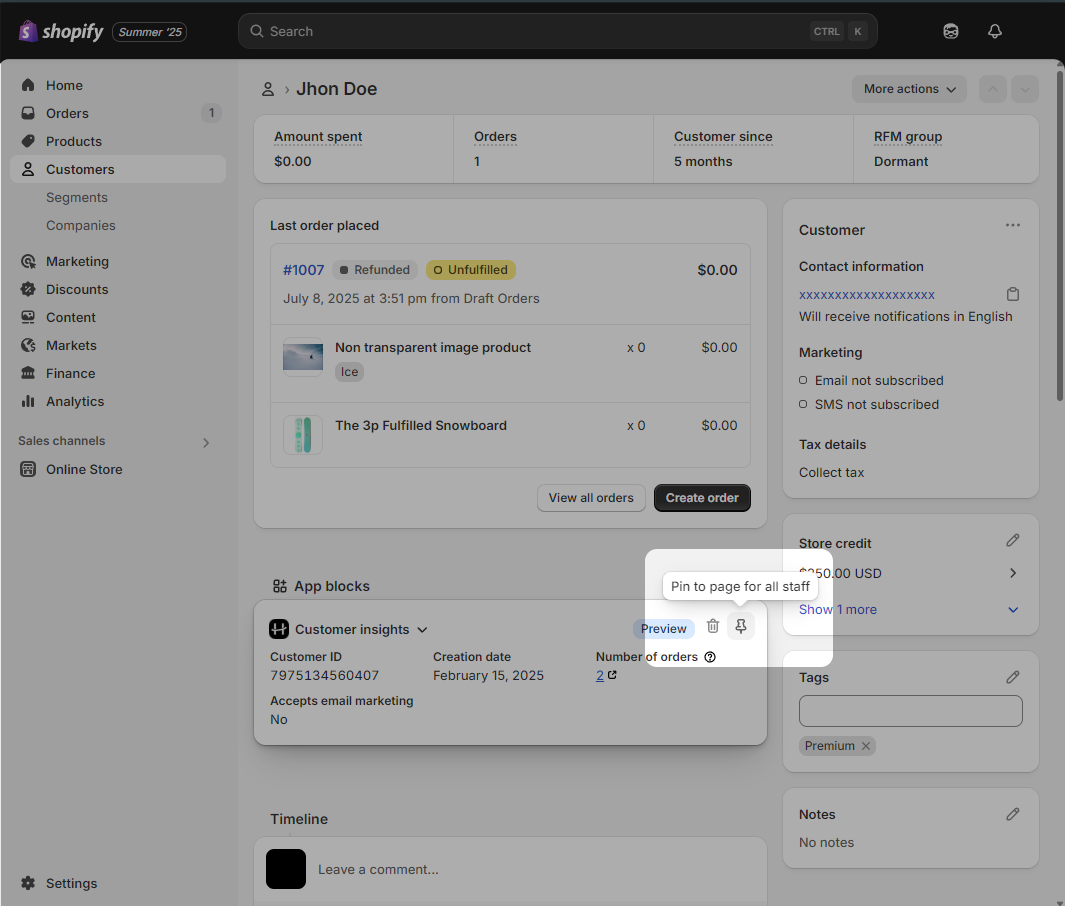Image resolution: width=1065 pixels, height=912 pixels.
Task: Edit Tags using the pencil icon
Action: [x=1013, y=677]
